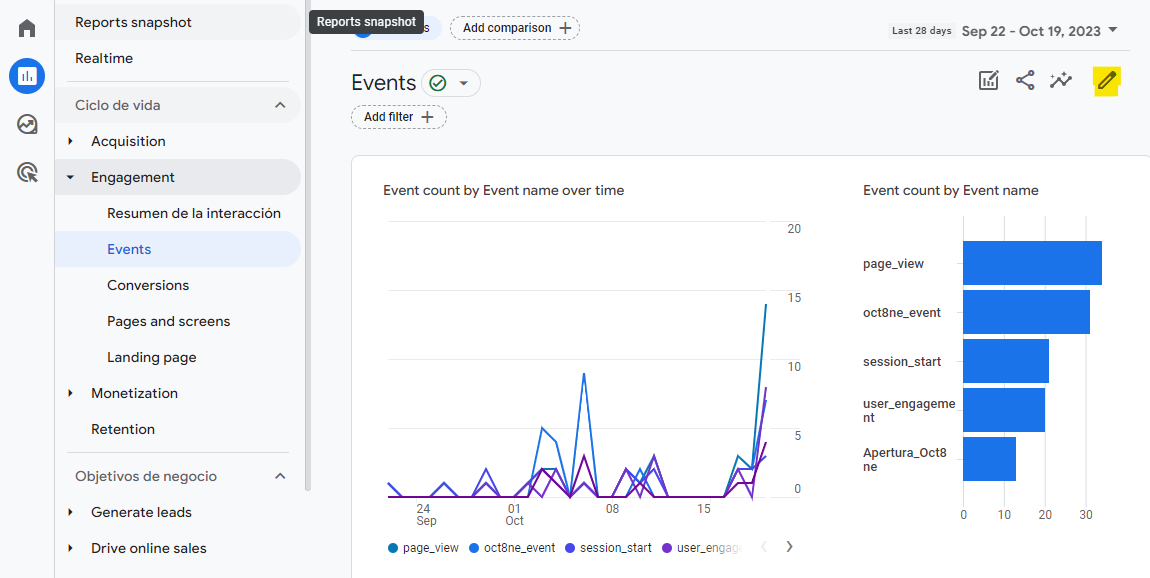Open the Home icon in left rail
The image size is (1150, 578).
(x=27, y=27)
